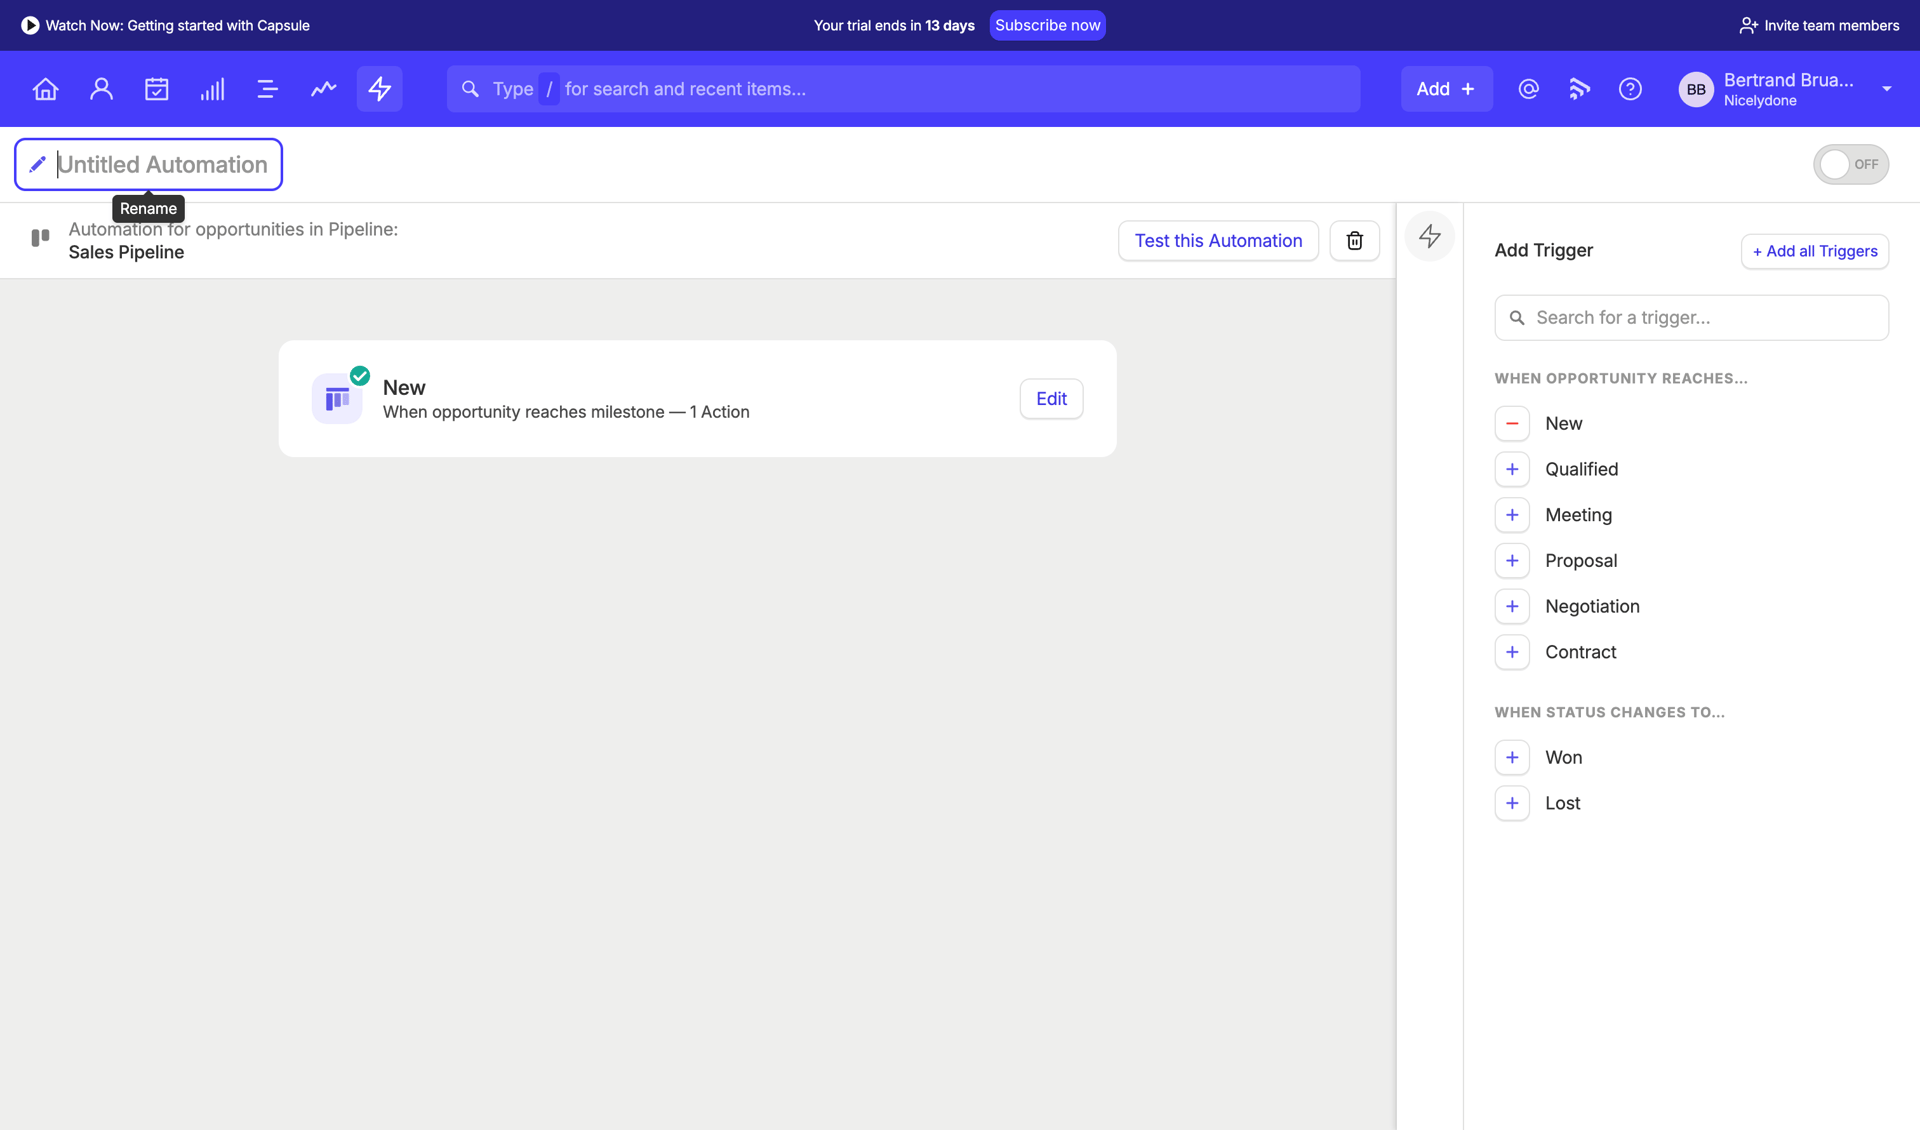This screenshot has height=1130, width=1920.
Task: Open the bar chart reports icon
Action: (212, 88)
